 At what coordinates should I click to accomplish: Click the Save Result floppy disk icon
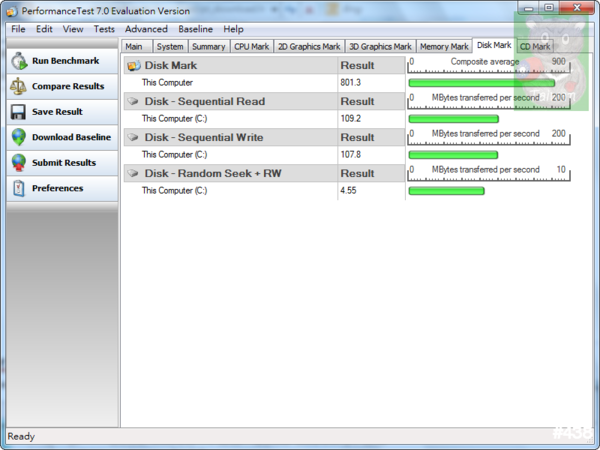(18, 112)
